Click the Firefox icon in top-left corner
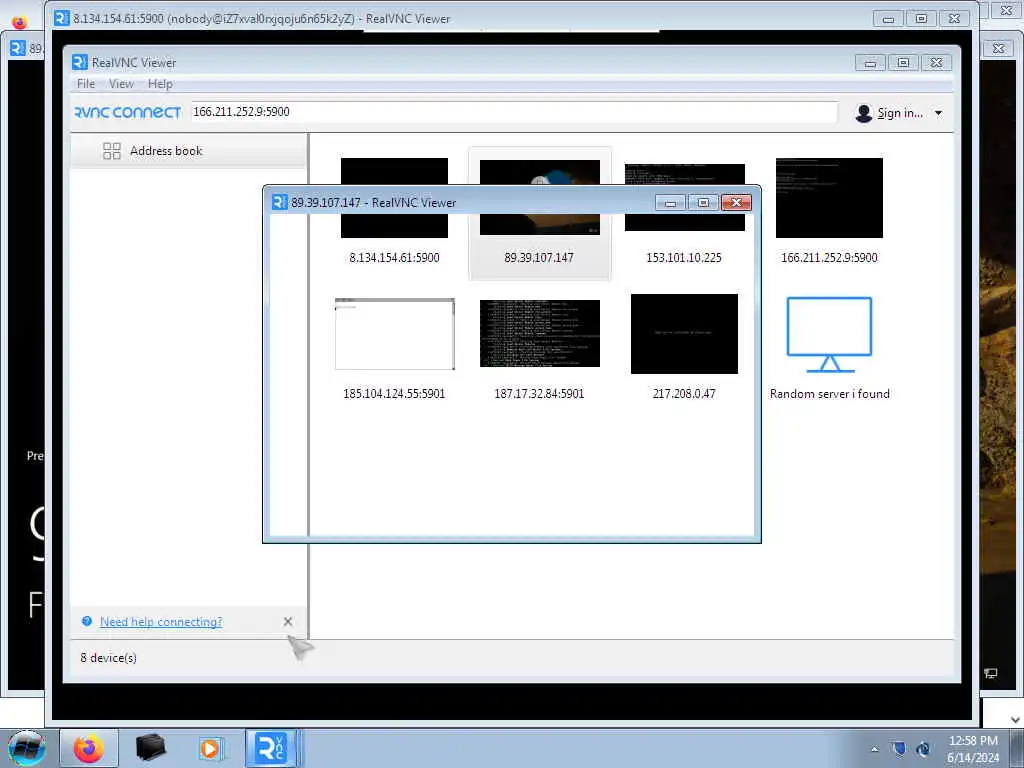The image size is (1024, 768). point(20,22)
